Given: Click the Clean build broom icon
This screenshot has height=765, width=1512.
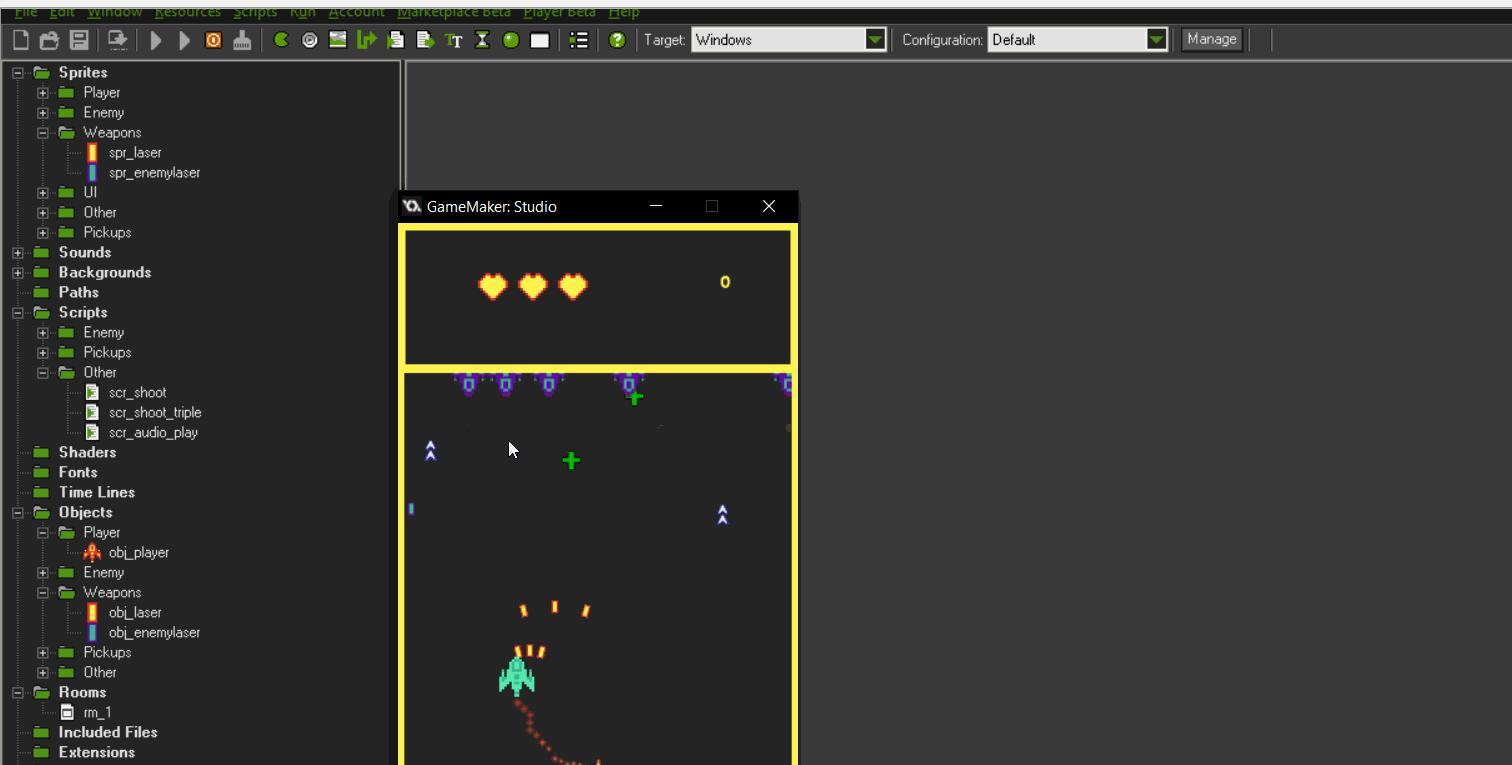Looking at the screenshot, I should 242,40.
